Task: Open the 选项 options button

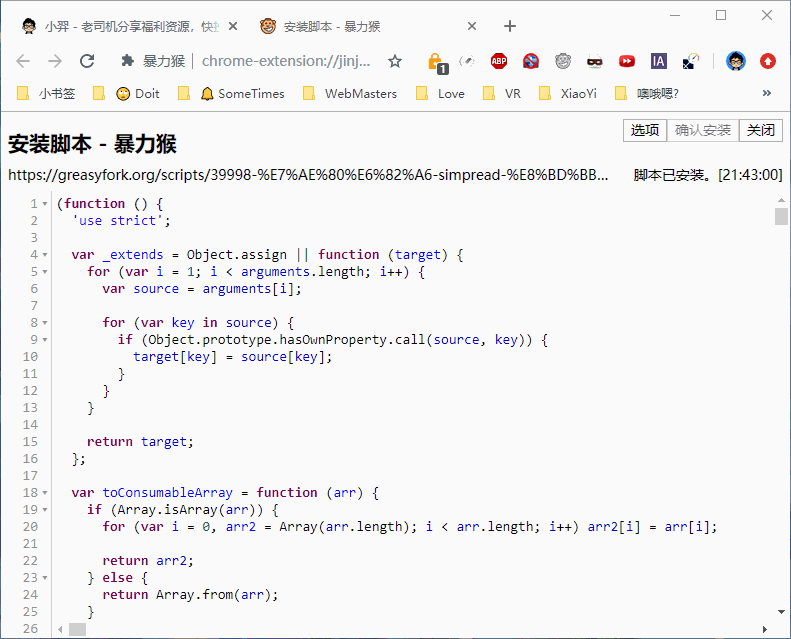Action: pos(645,130)
